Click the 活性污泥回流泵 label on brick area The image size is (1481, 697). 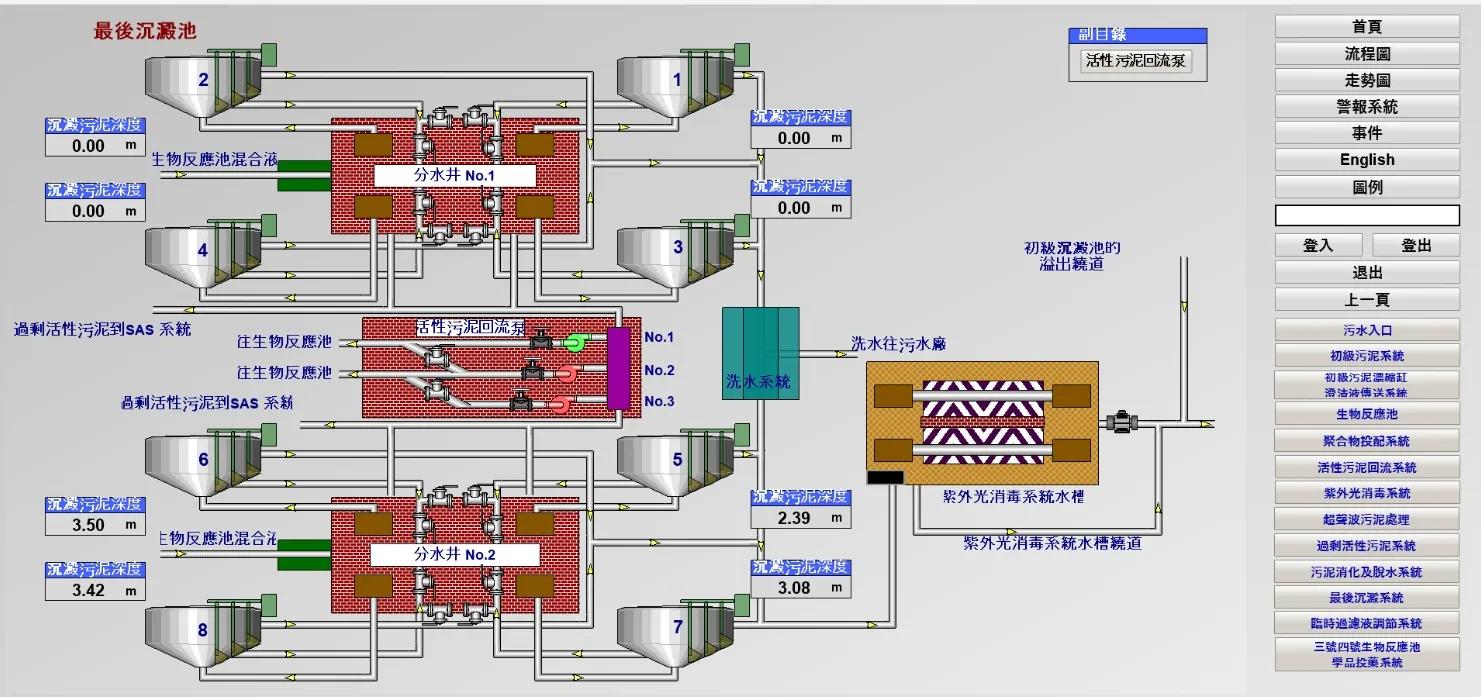(x=471, y=327)
